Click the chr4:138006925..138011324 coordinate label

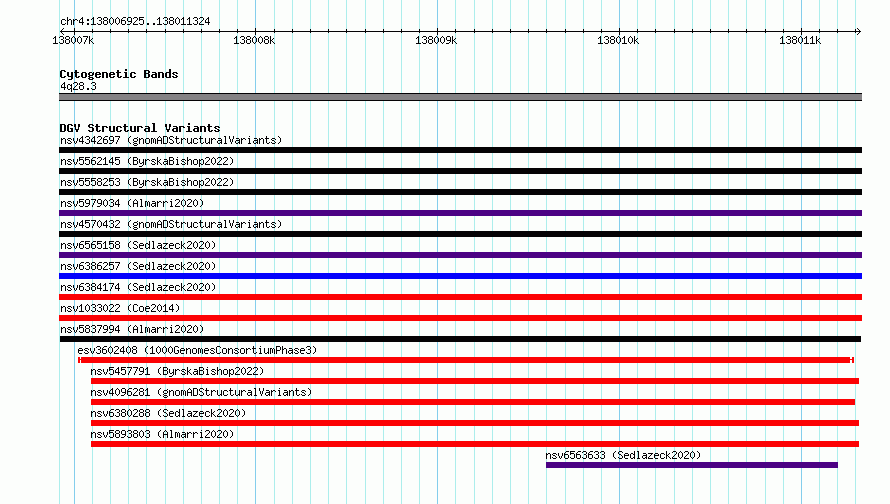[135, 21]
